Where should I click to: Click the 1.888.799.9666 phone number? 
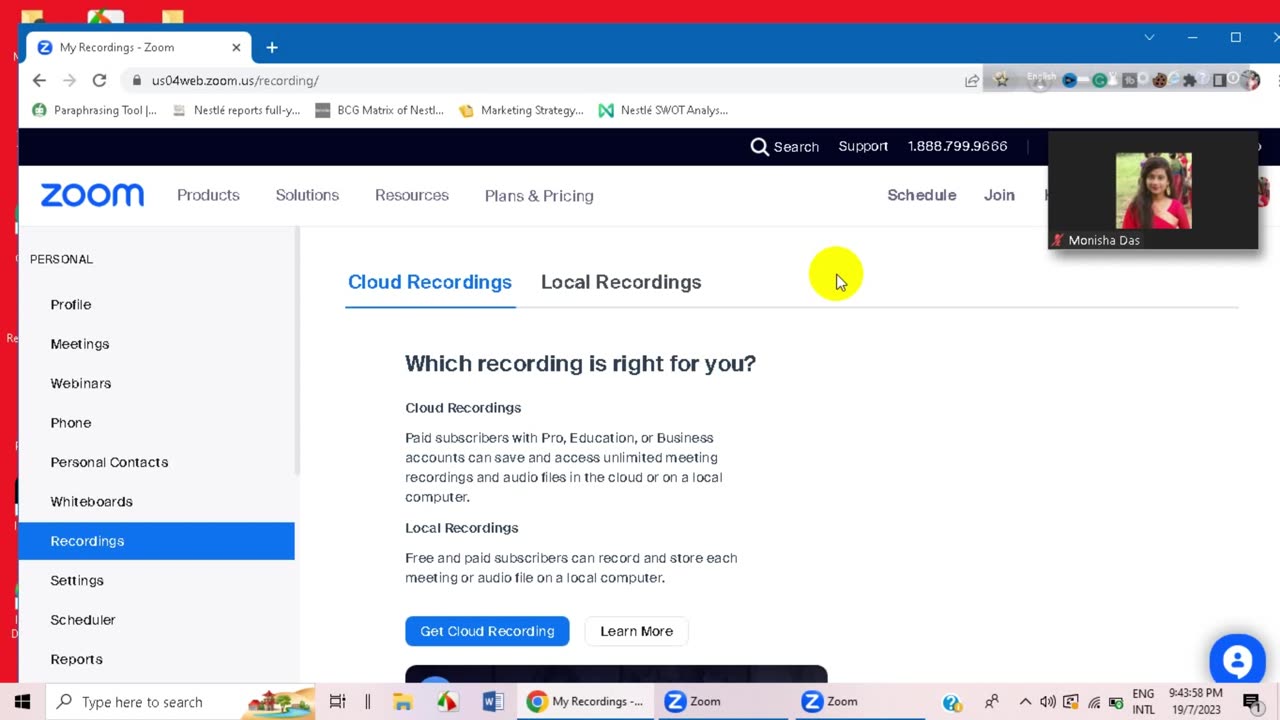[x=957, y=146]
